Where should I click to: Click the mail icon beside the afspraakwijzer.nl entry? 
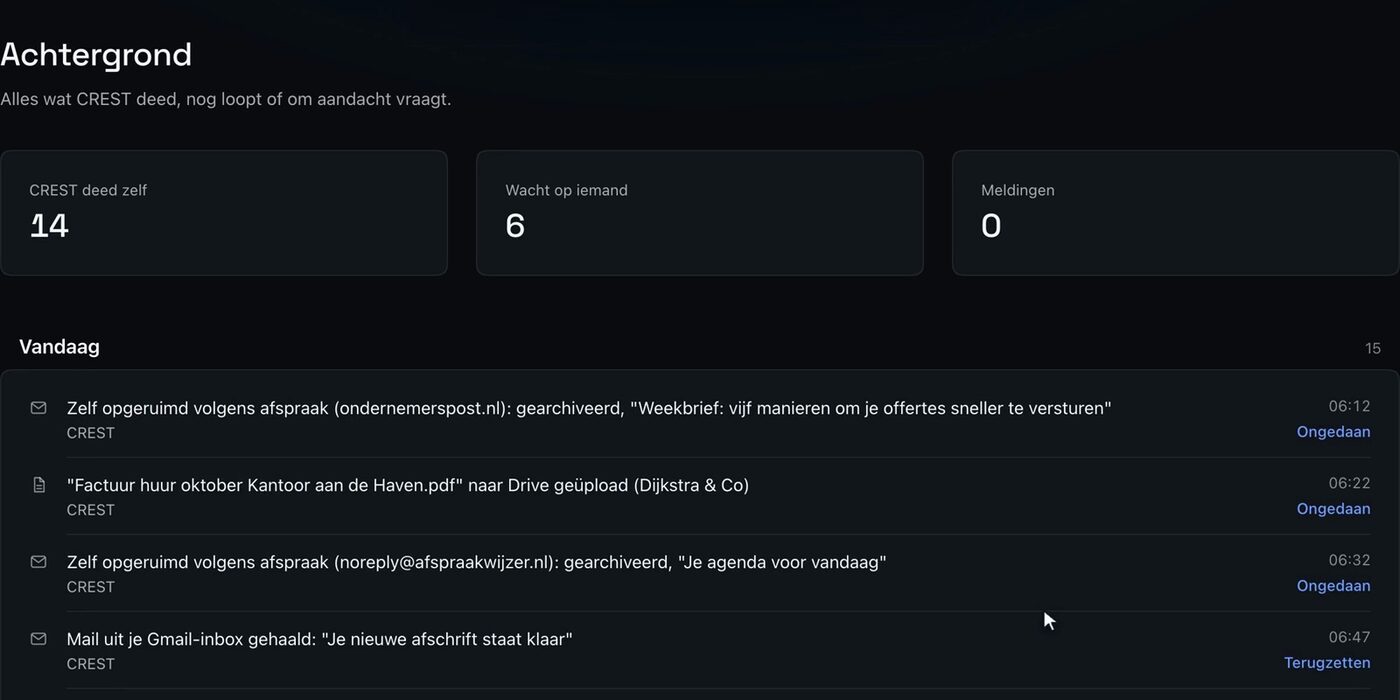pos(39,562)
